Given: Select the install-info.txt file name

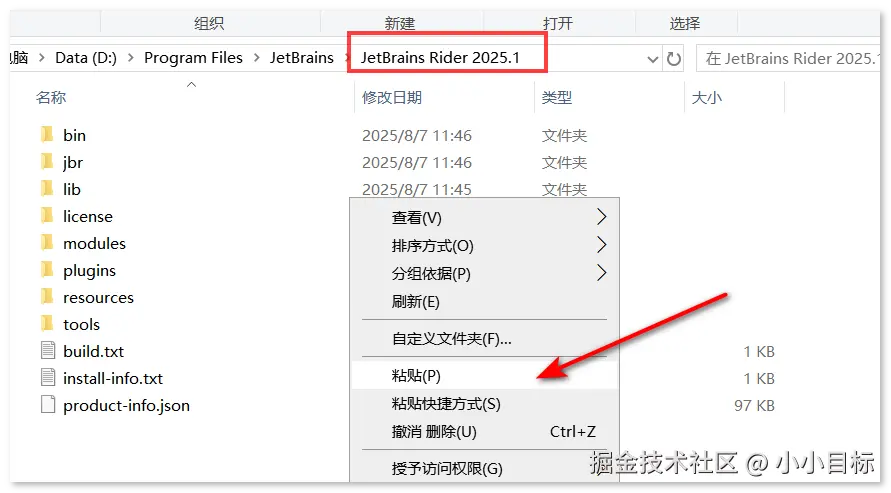Looking at the screenshot, I should click(x=113, y=378).
